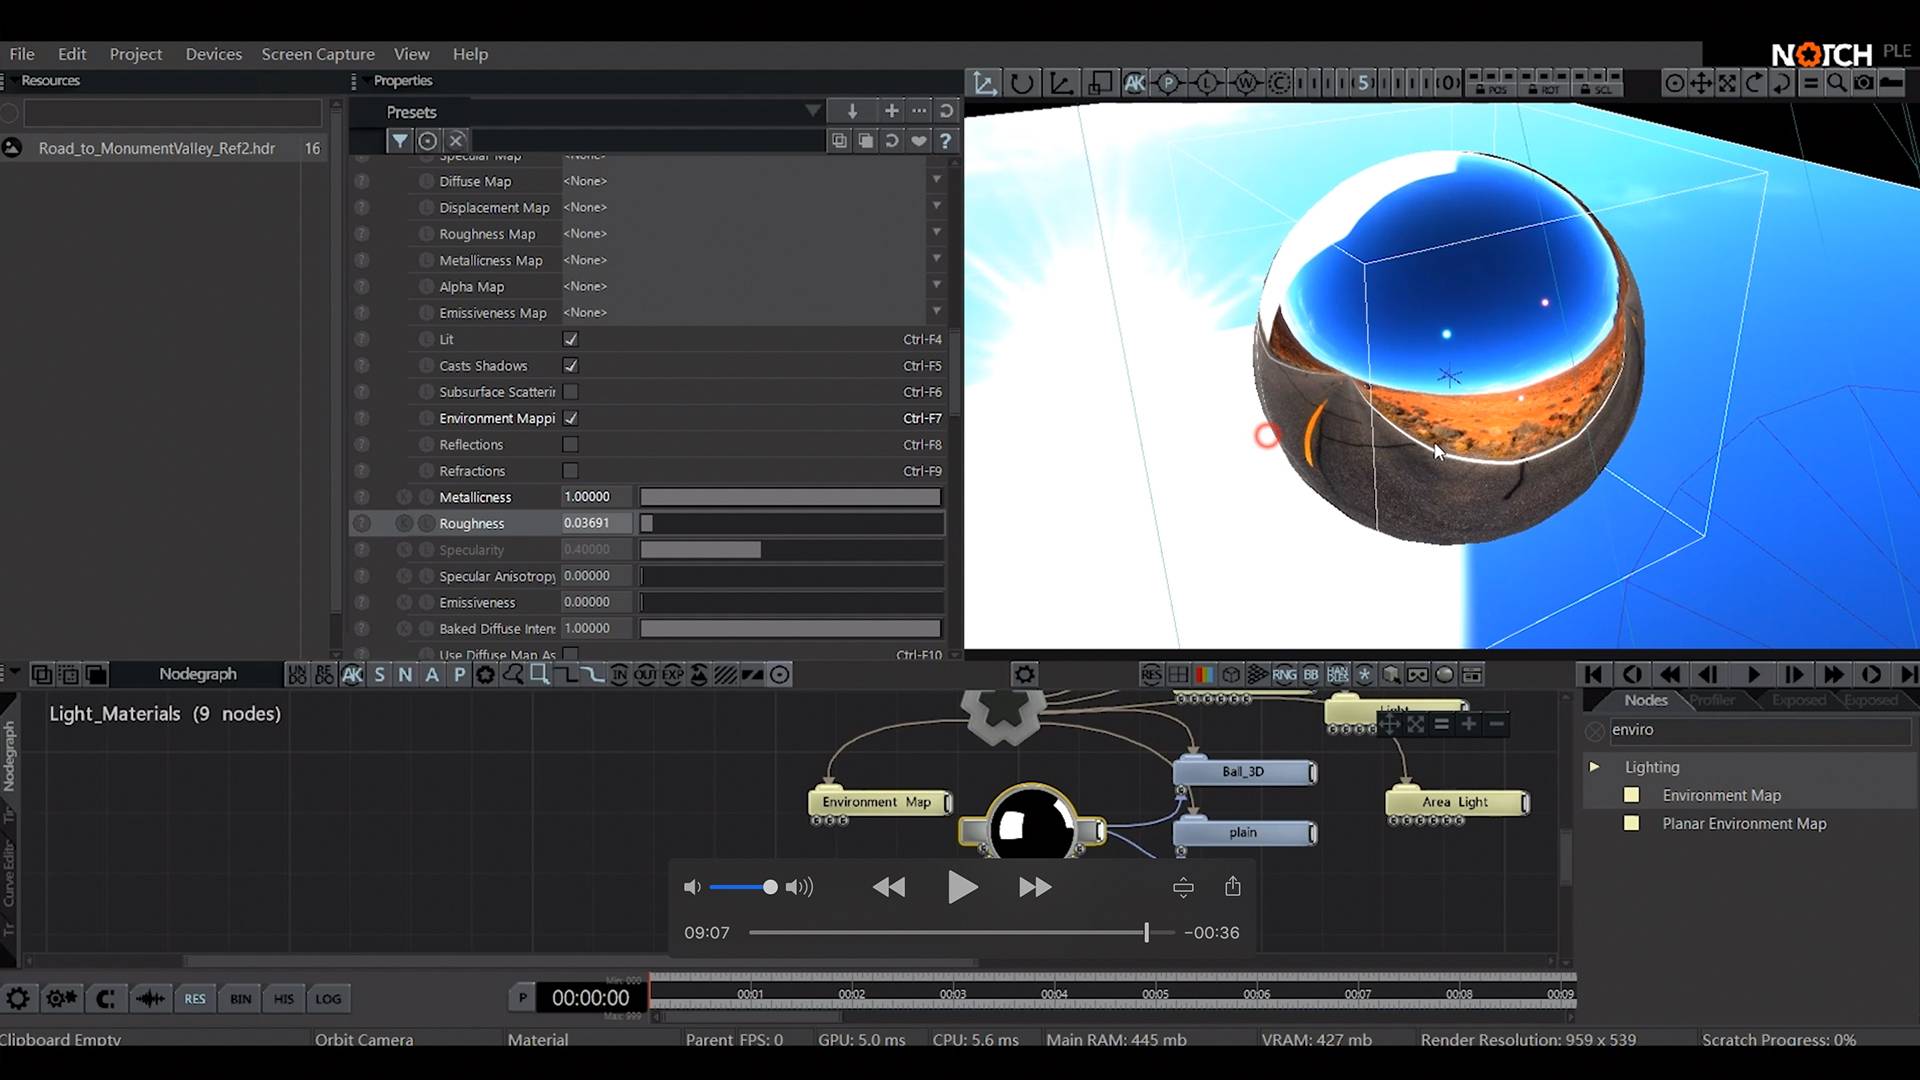This screenshot has width=1920, height=1080.
Task: Open the Diffuse Map dropdown
Action: pyautogui.click(x=937, y=181)
